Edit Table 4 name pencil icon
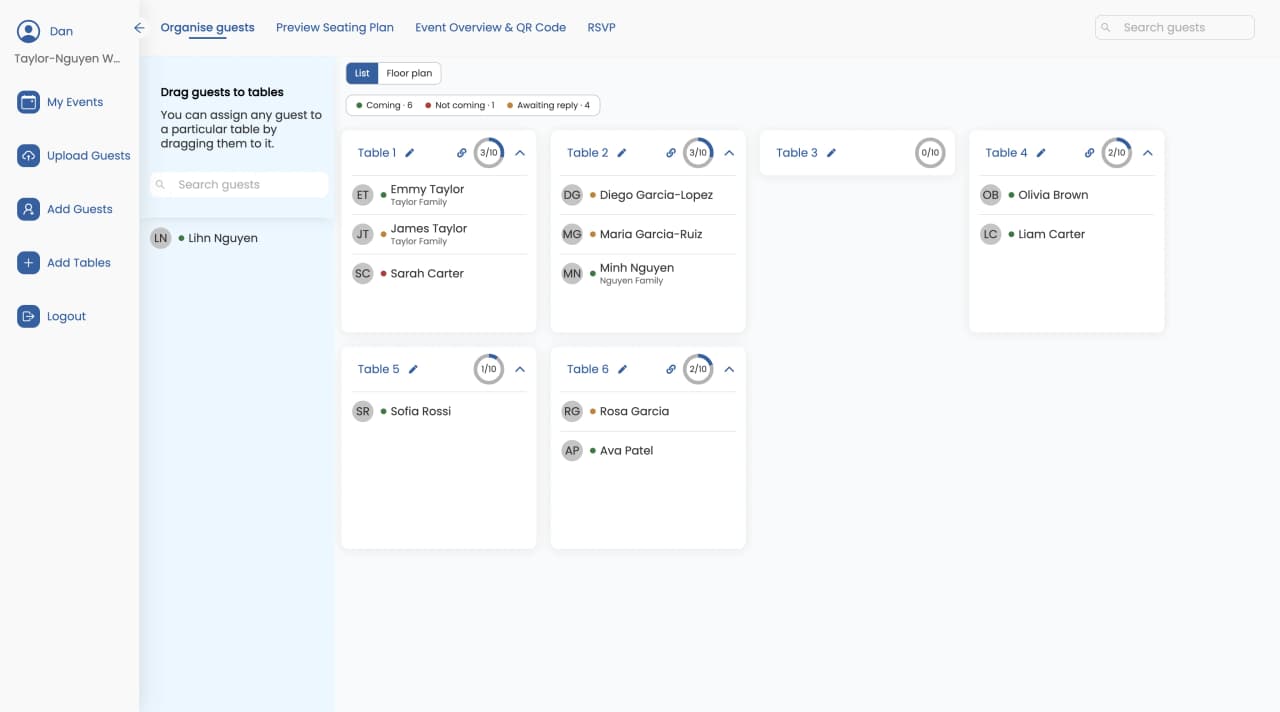The width and height of the screenshot is (1280, 712). click(x=1041, y=153)
